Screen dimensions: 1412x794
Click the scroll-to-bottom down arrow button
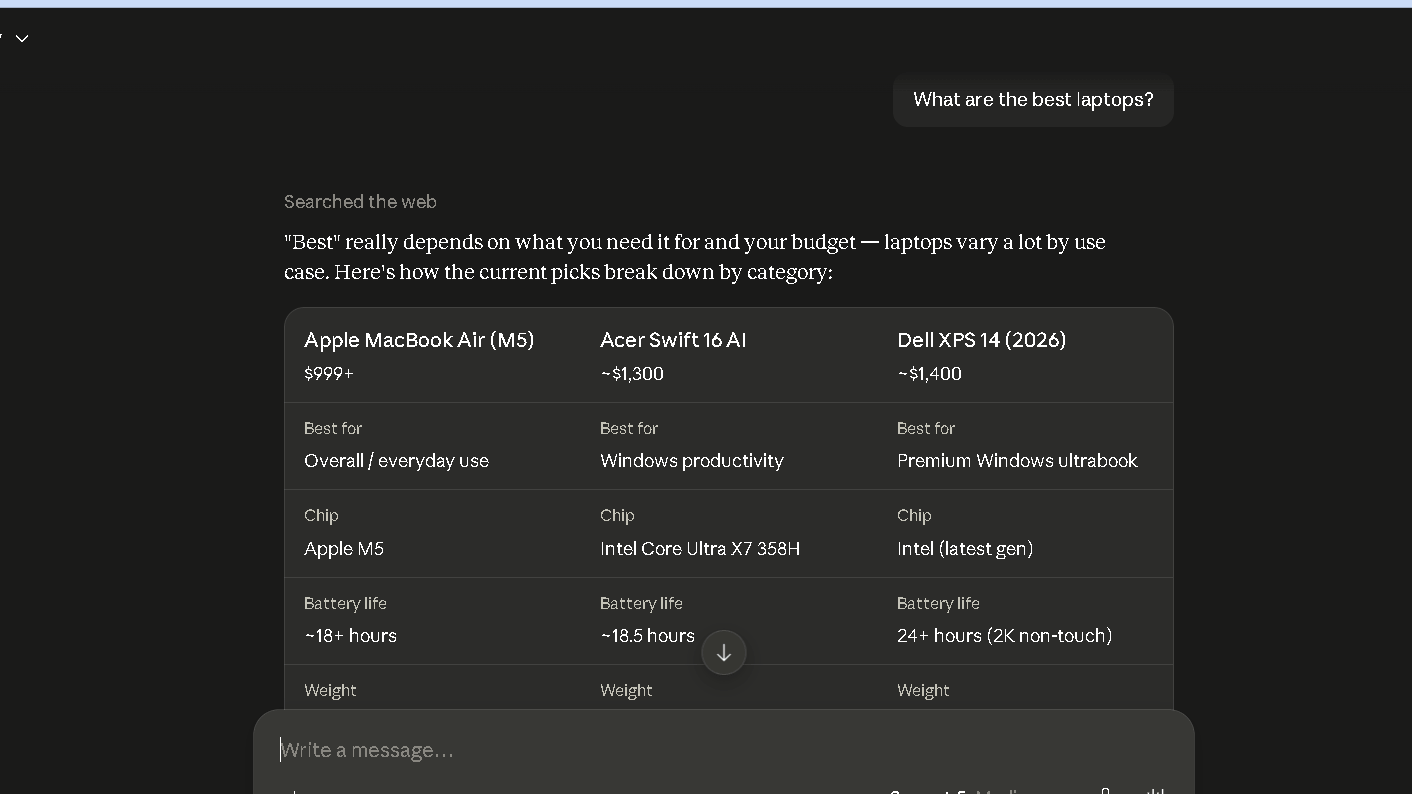tap(724, 653)
